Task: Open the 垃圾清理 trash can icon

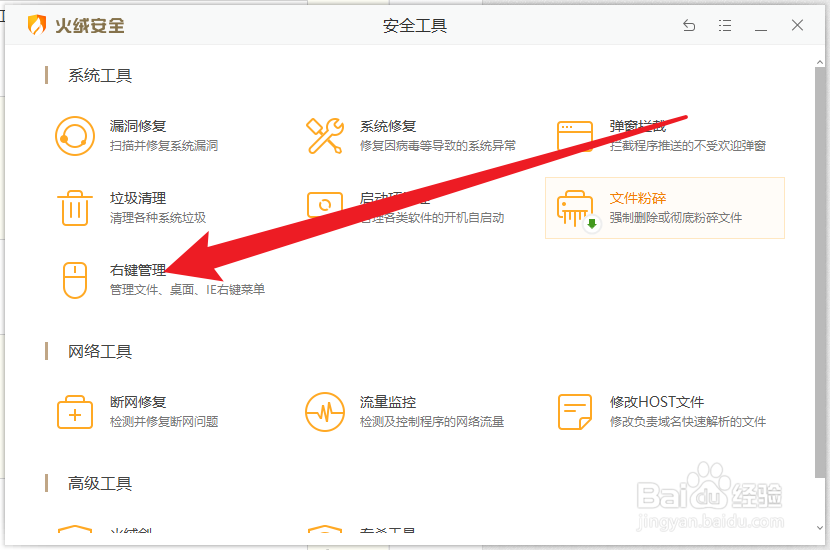Action: tap(75, 208)
